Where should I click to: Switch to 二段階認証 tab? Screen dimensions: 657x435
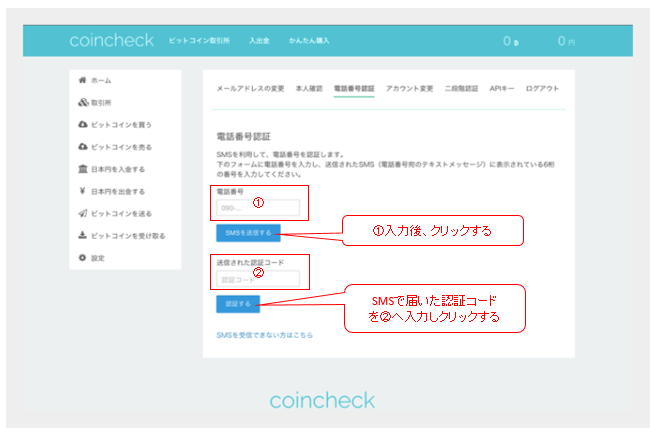point(461,88)
